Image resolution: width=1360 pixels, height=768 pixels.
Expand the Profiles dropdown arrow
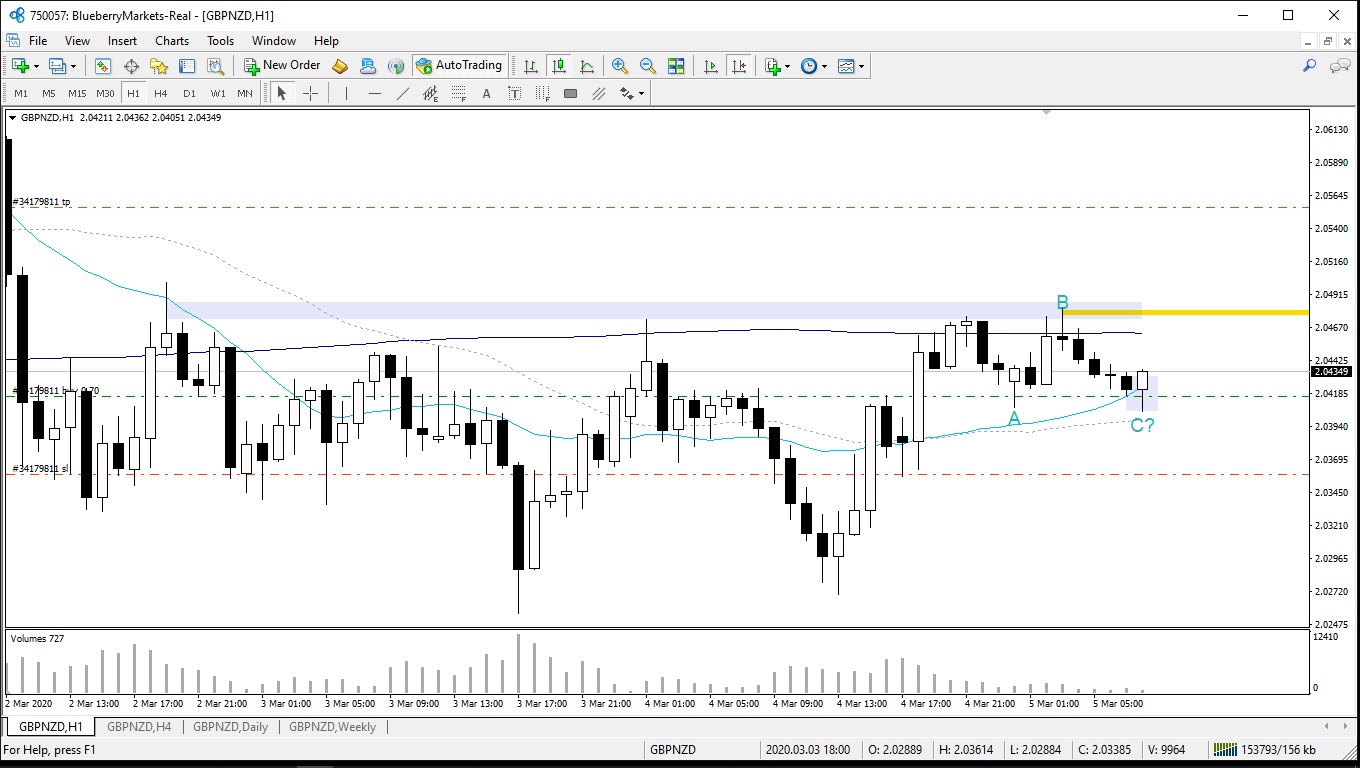pos(74,67)
